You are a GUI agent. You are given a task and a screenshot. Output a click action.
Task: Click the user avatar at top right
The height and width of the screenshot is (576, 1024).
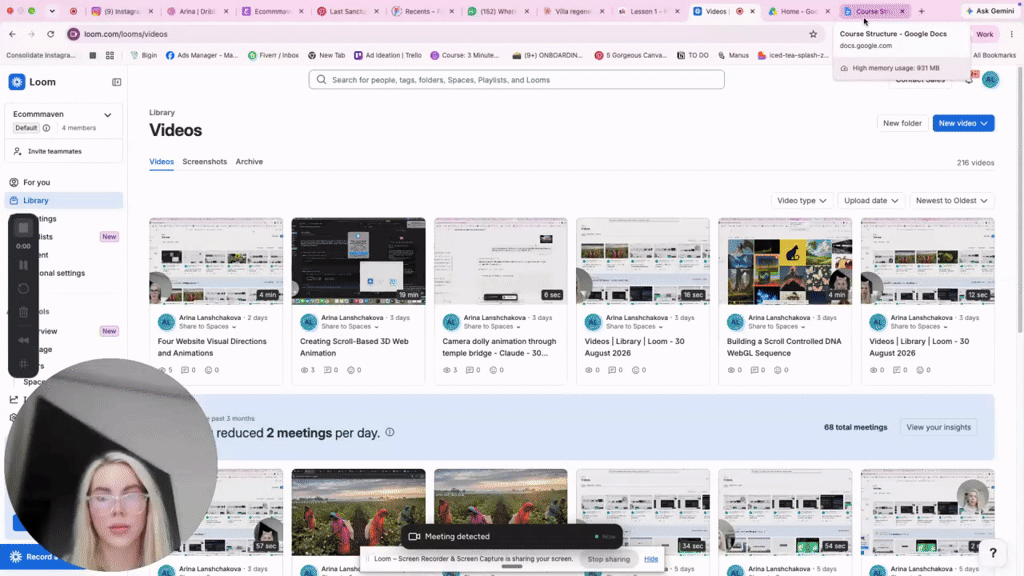click(990, 80)
